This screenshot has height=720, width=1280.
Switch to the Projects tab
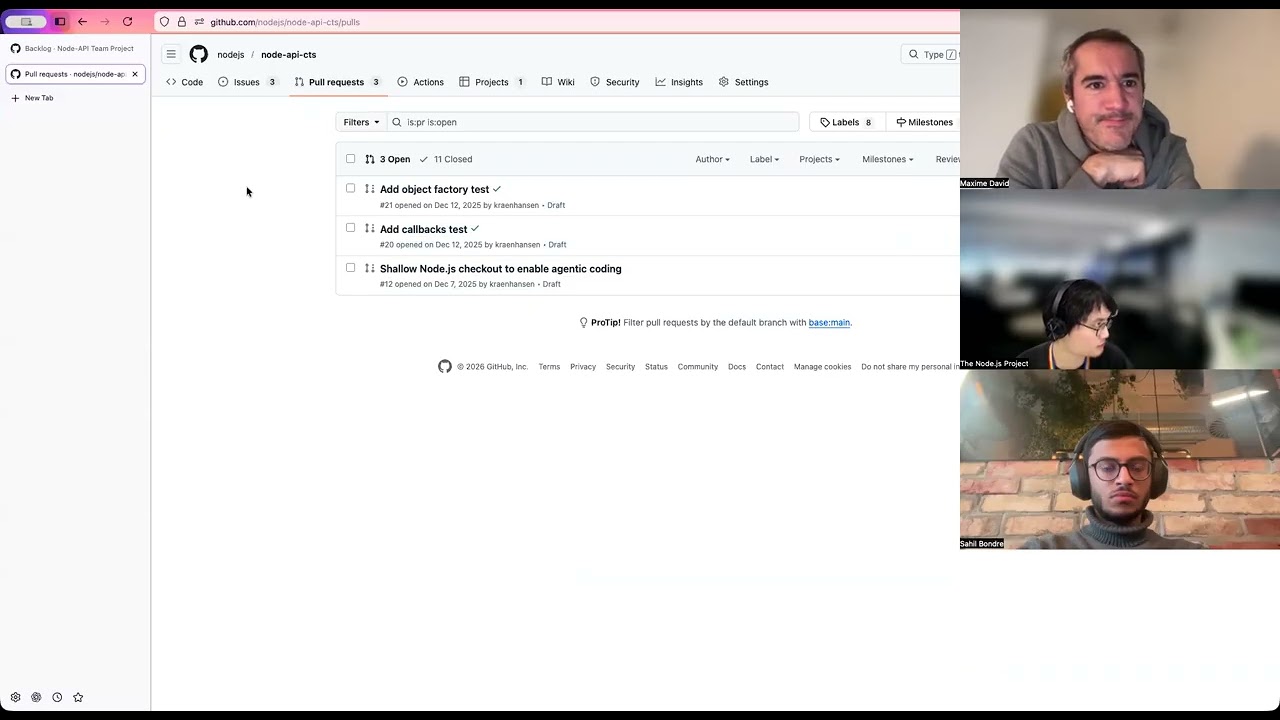tap(492, 82)
